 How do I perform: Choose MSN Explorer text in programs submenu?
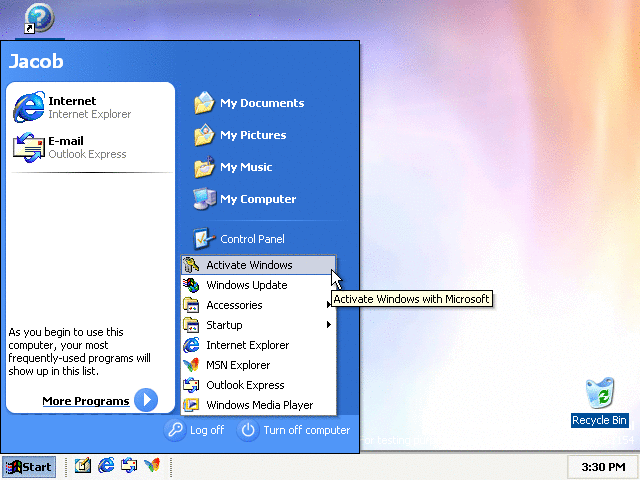coord(238,365)
